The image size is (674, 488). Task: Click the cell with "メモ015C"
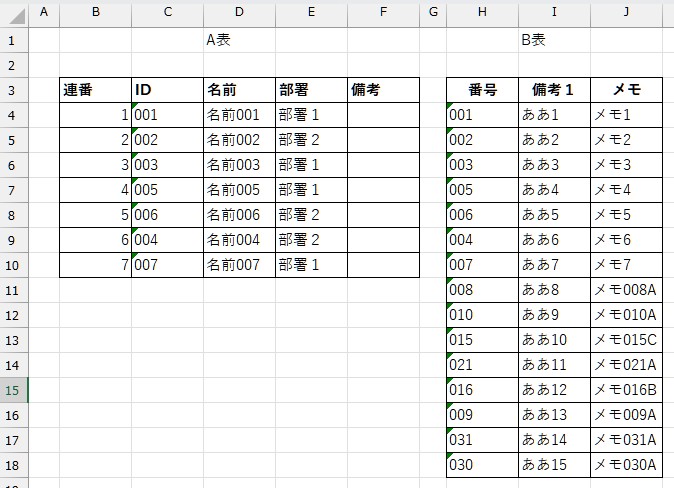click(626, 340)
